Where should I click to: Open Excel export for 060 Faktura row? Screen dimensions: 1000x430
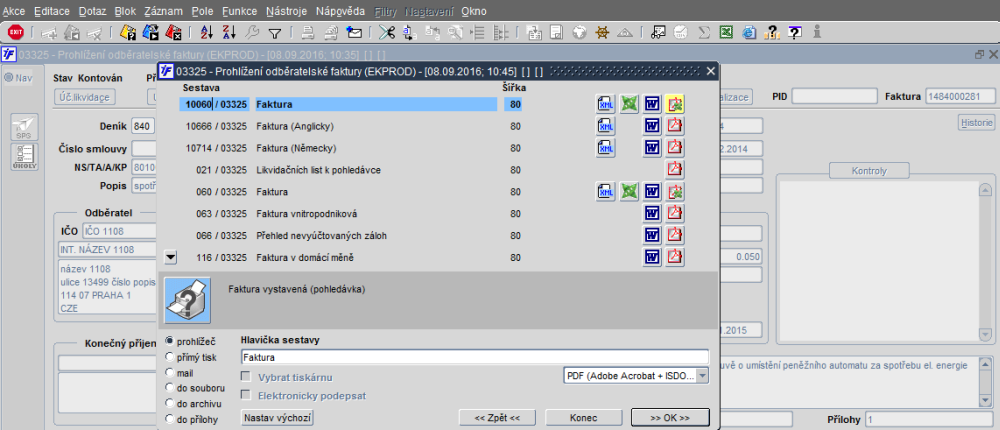pyautogui.click(x=629, y=191)
